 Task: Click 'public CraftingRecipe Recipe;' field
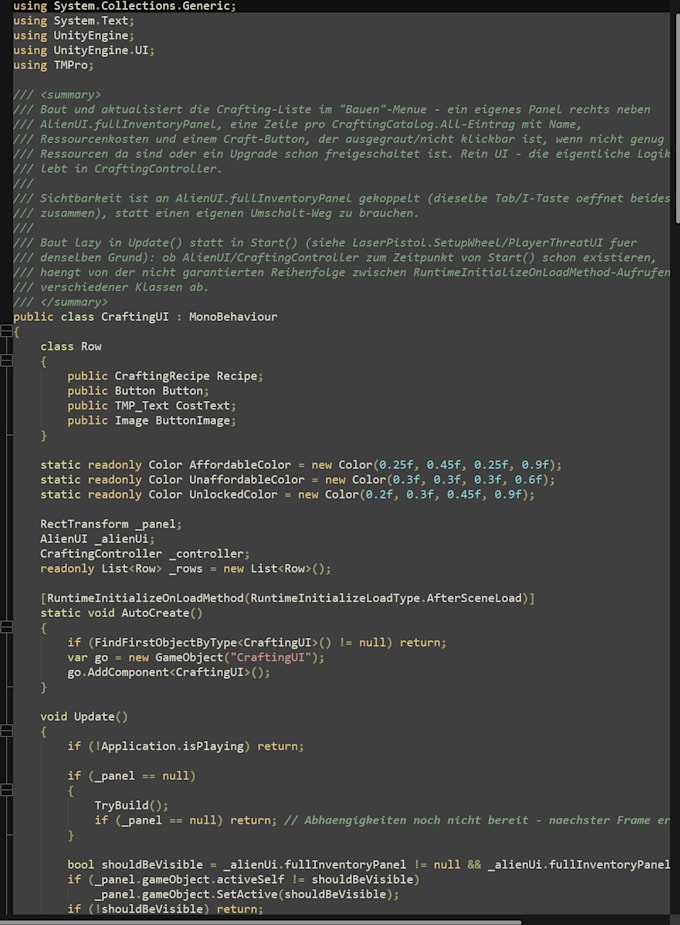pos(165,376)
